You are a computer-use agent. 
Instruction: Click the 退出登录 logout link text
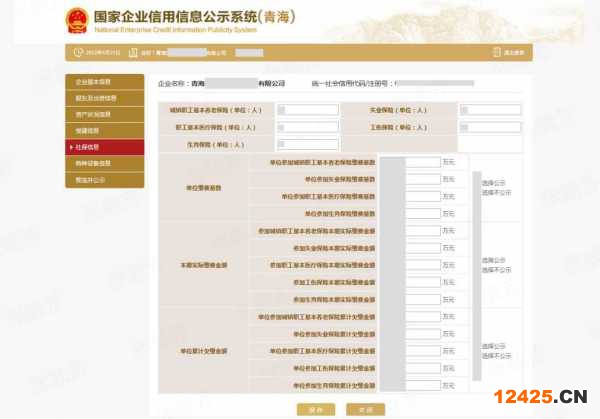514,52
